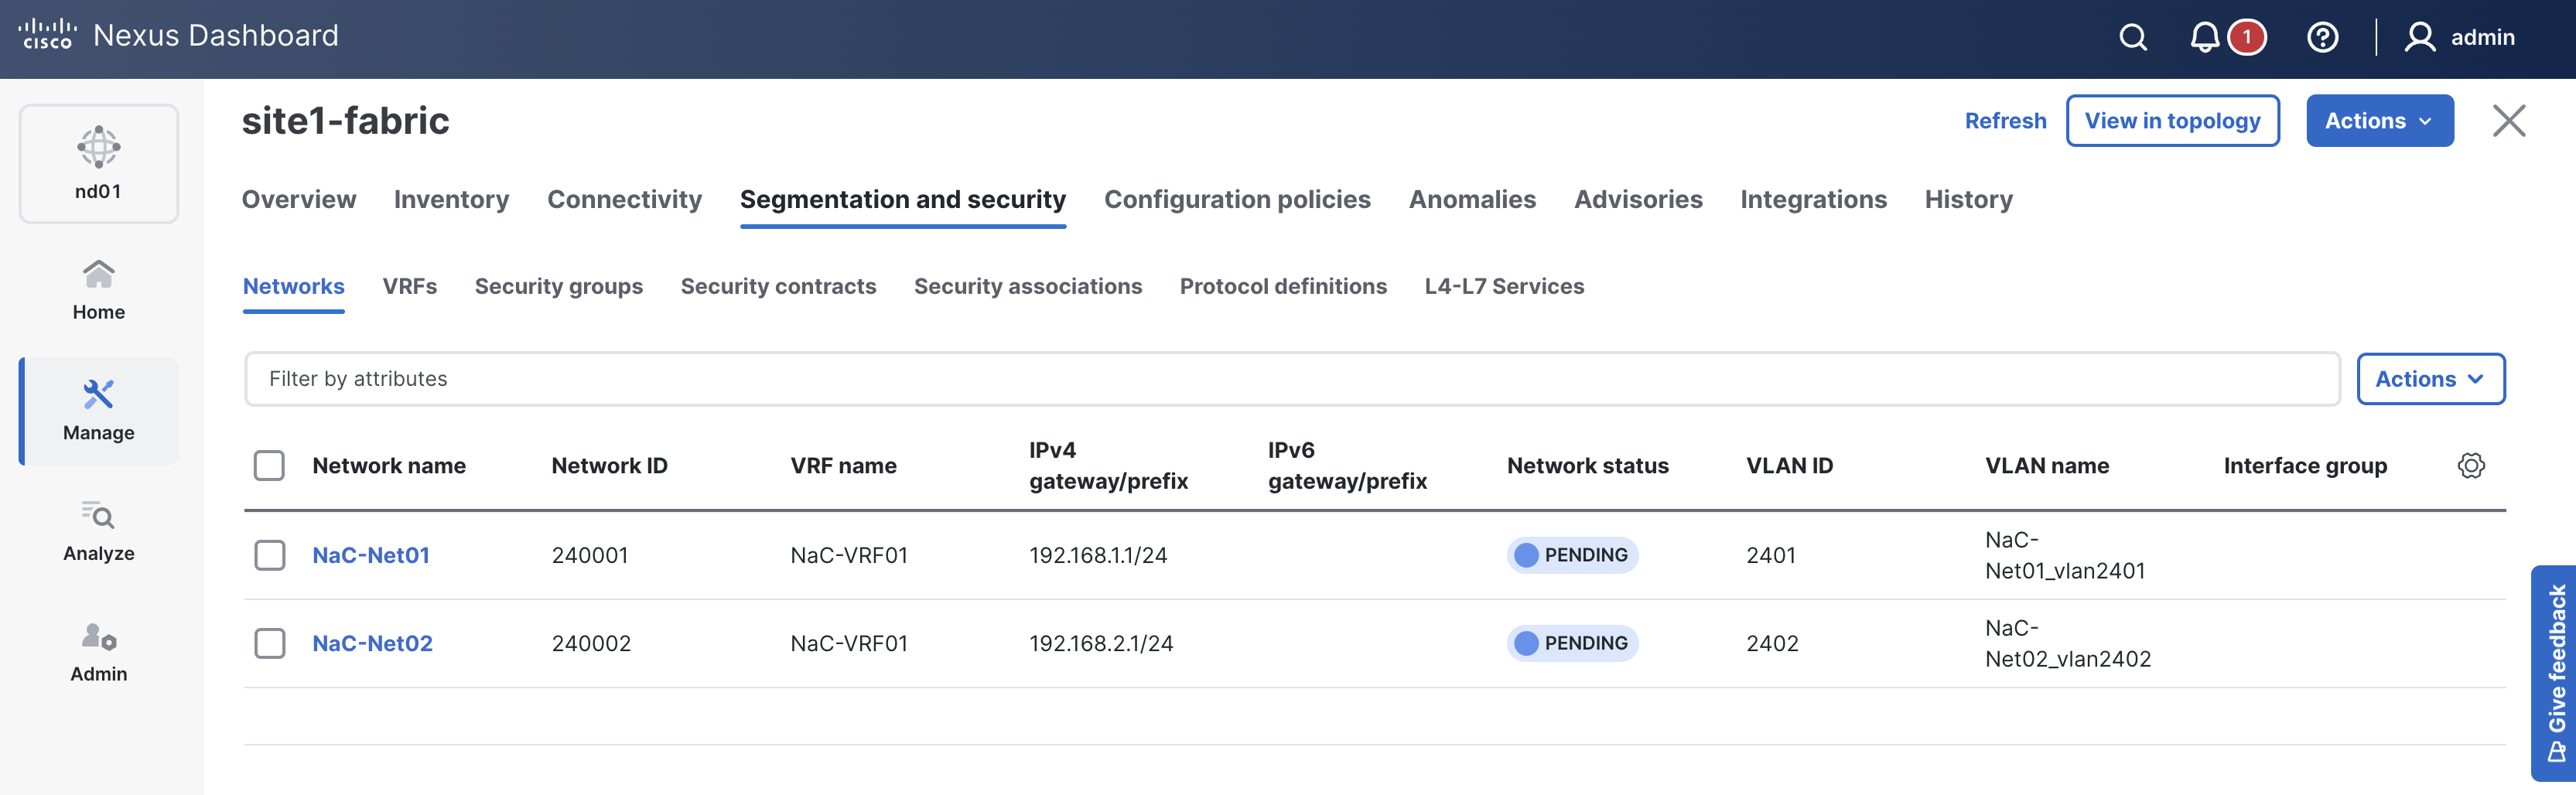The image size is (2576, 795).
Task: Open the help question mark icon
Action: point(2322,38)
